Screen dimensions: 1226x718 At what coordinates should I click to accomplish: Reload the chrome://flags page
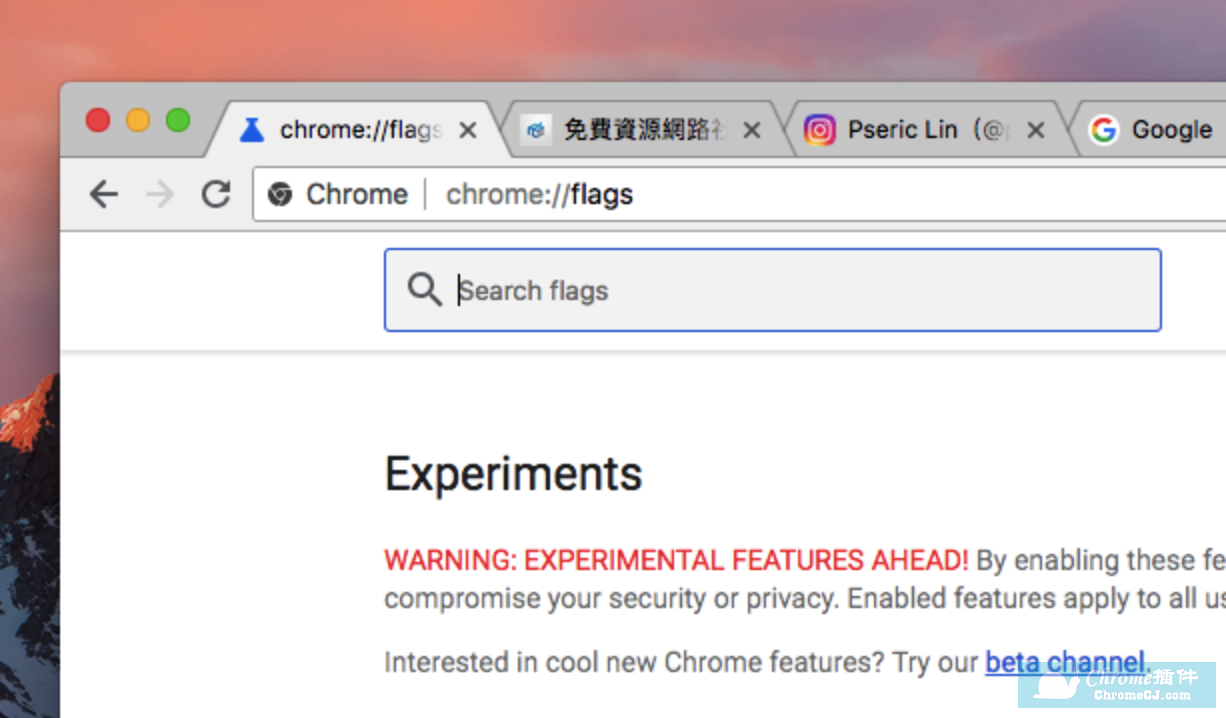tap(216, 194)
